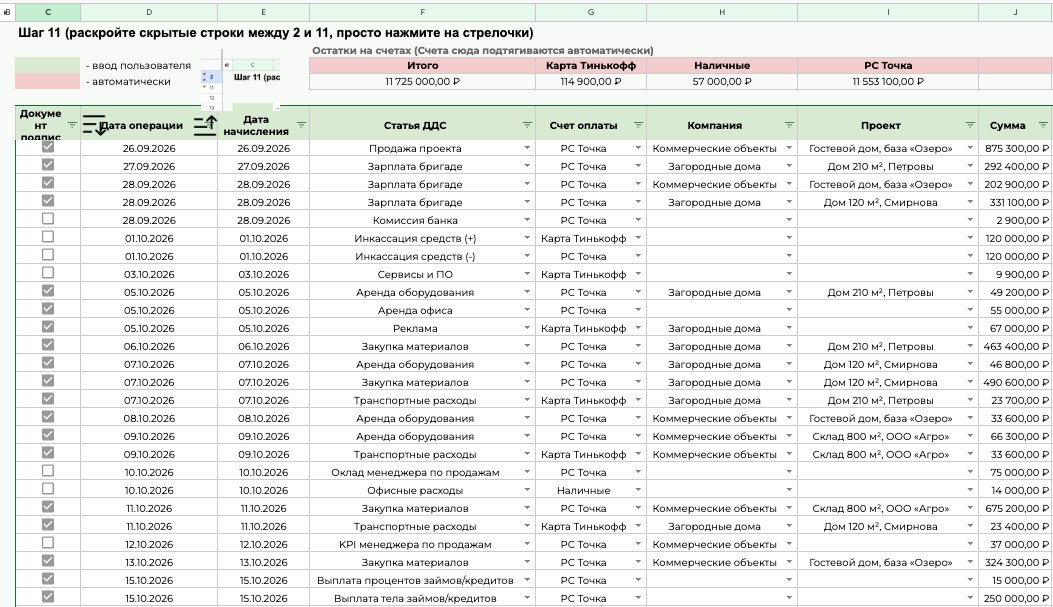
Task: Tick the checkbox in the Комиссия банка row
Action: click(x=48, y=219)
